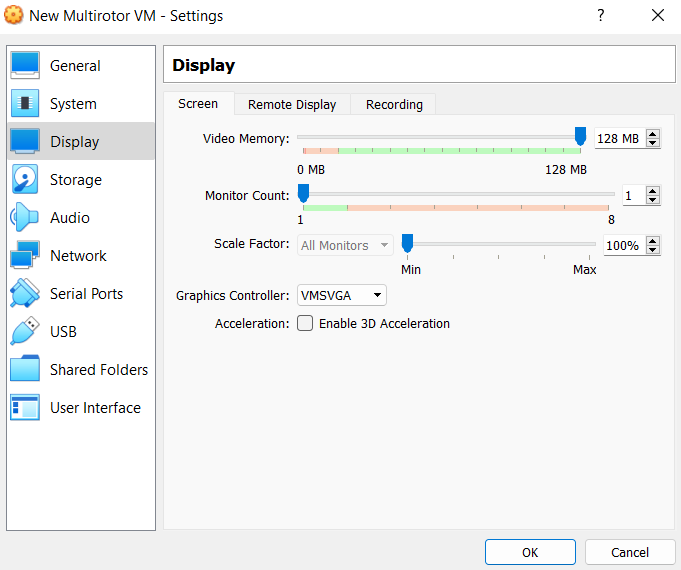Switch to the Remote Display tab
This screenshot has width=681, height=570.
(x=292, y=104)
